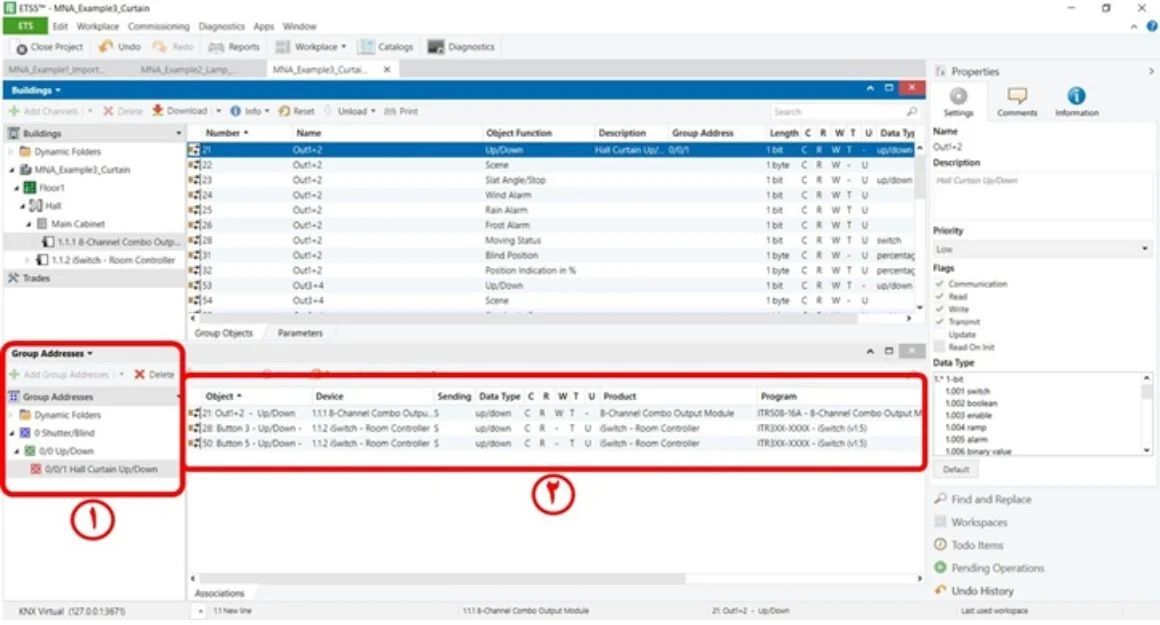Toggle the Read flag checkbox
The height and width of the screenshot is (625, 1160).
(940, 296)
